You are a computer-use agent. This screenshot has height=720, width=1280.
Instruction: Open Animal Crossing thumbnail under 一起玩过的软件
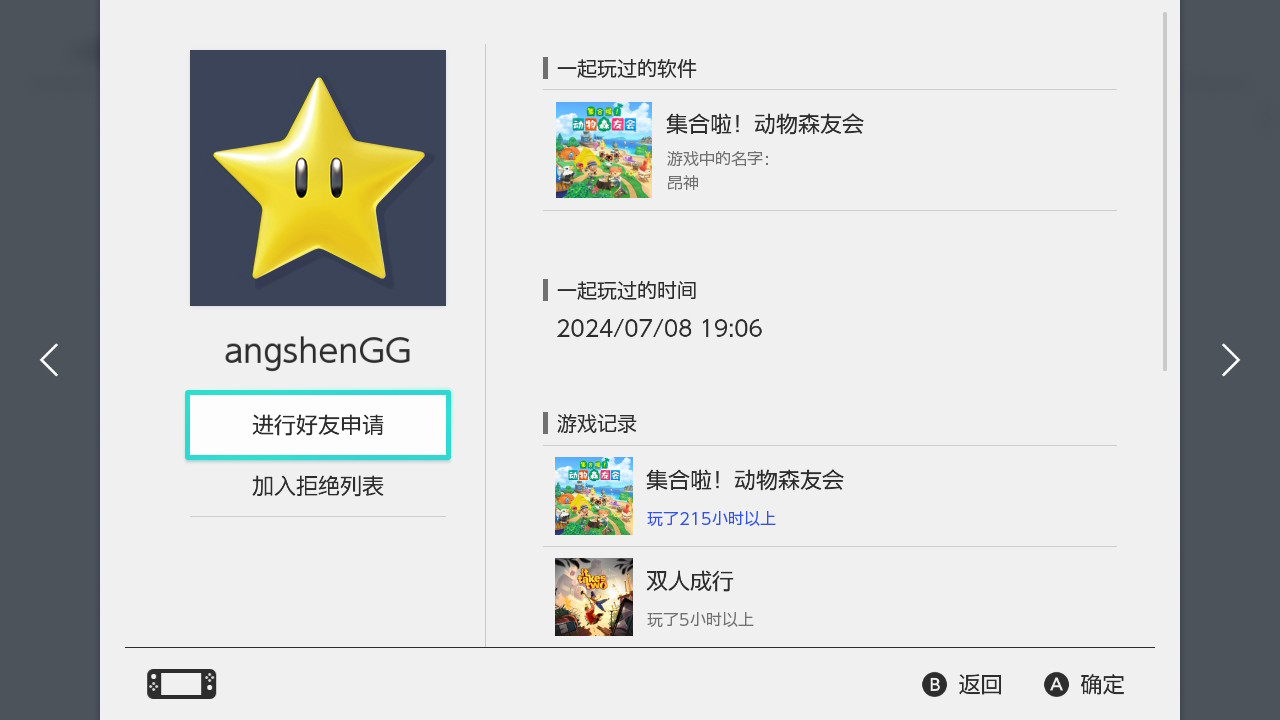pos(604,150)
